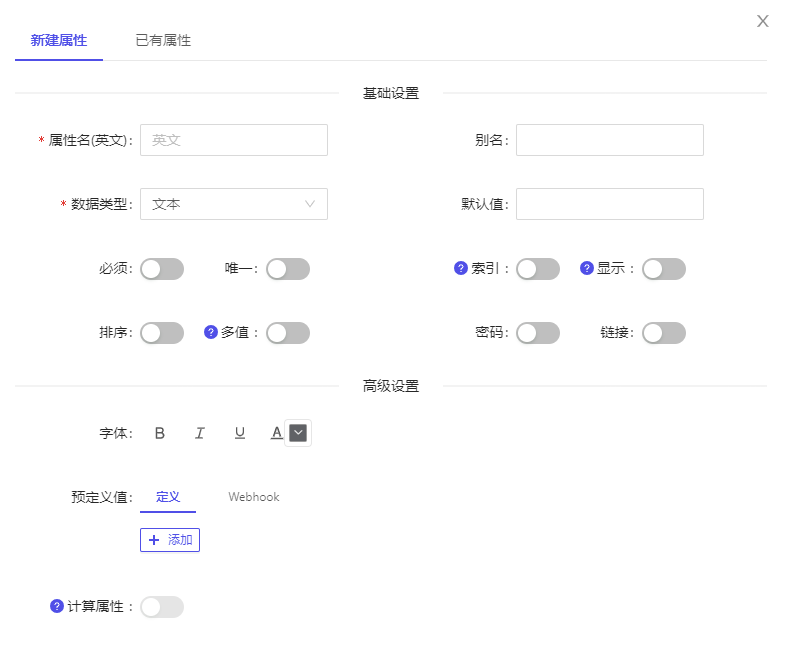Screen dimensions: 785x652
Task: Enable the 必须 required toggle
Action: [162, 269]
